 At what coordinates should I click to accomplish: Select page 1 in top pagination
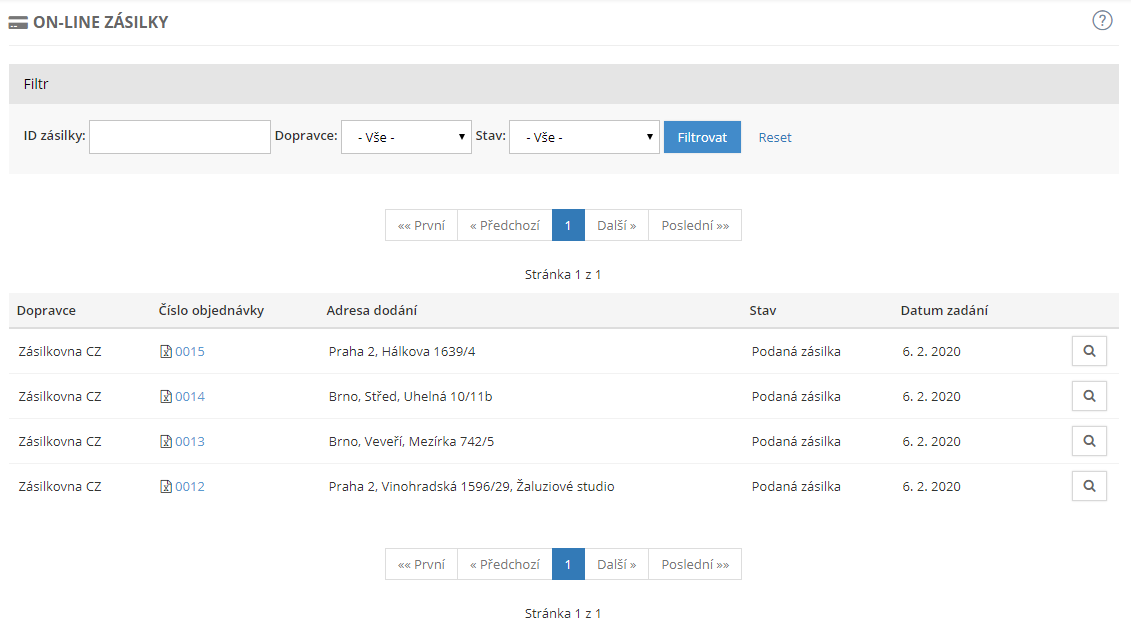pyautogui.click(x=568, y=225)
